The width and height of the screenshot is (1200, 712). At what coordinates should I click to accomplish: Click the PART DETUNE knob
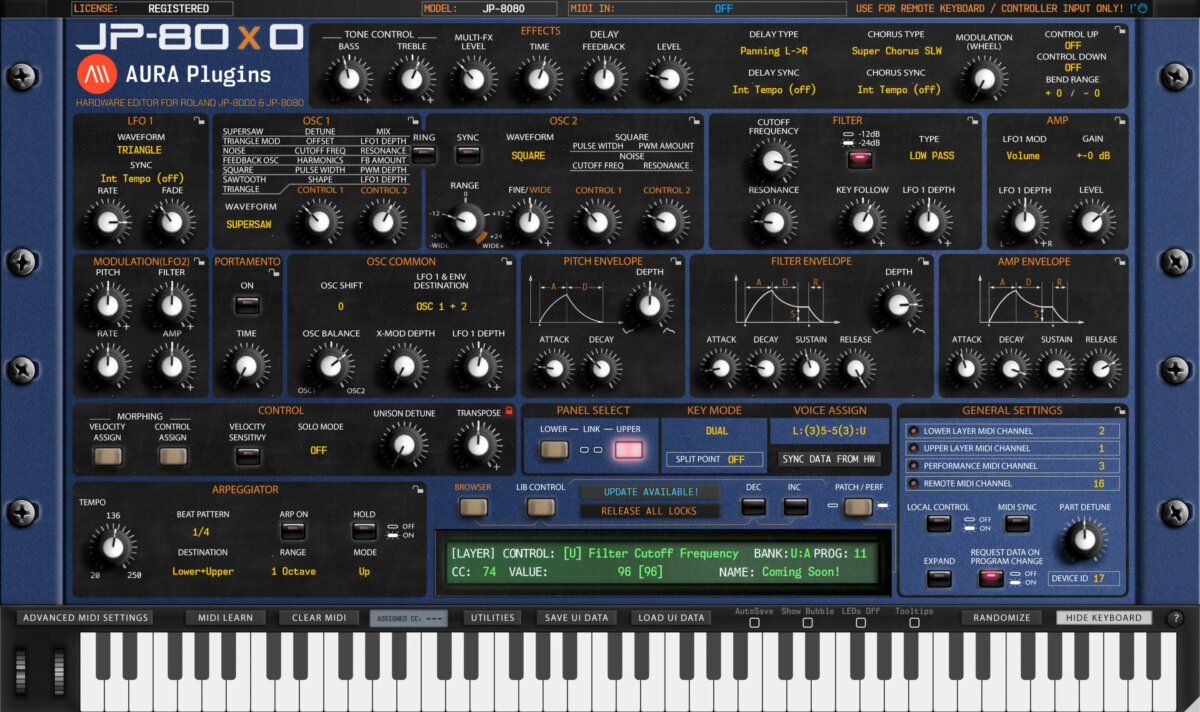1082,541
